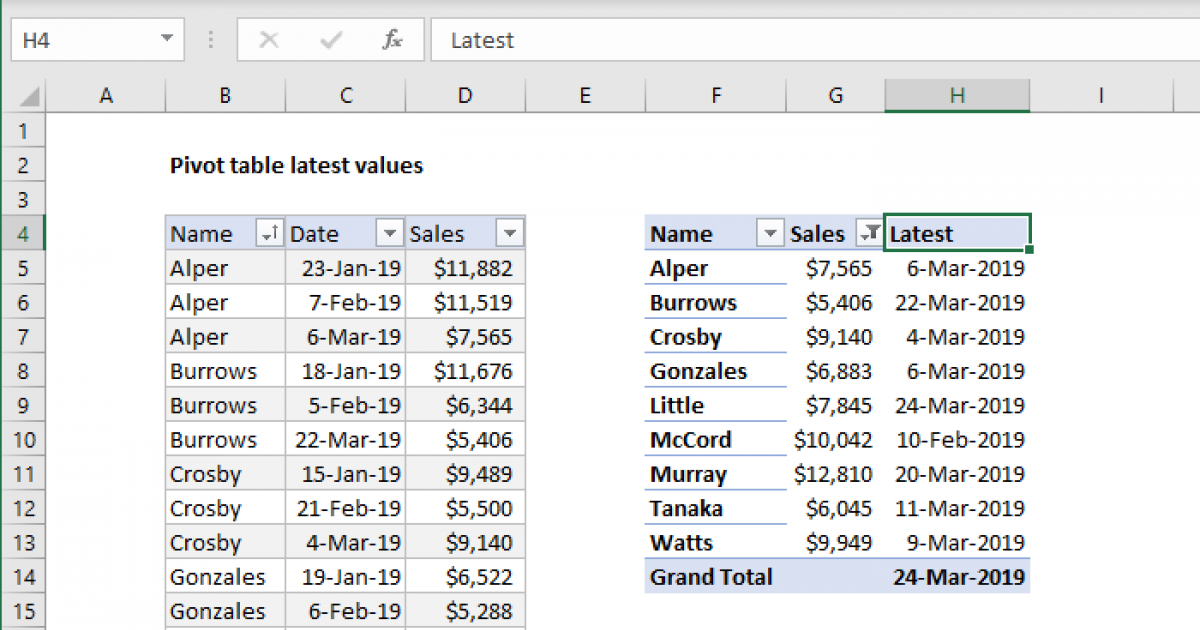
Task: Open the Insert Function fx dialog
Action: [x=392, y=40]
